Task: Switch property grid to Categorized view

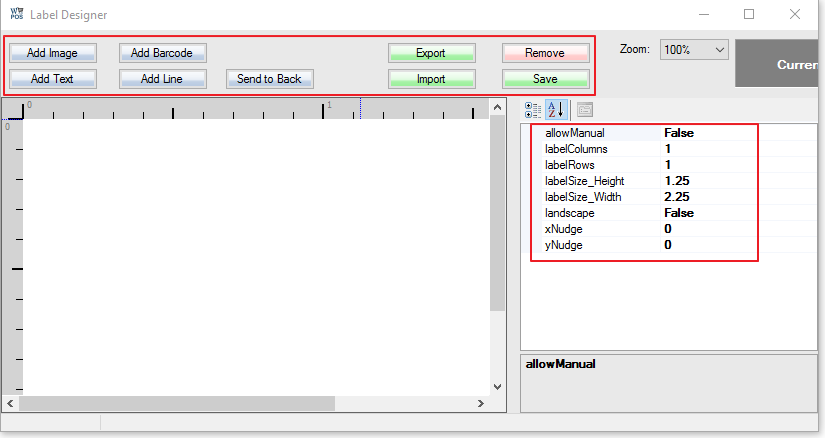Action: (532, 110)
